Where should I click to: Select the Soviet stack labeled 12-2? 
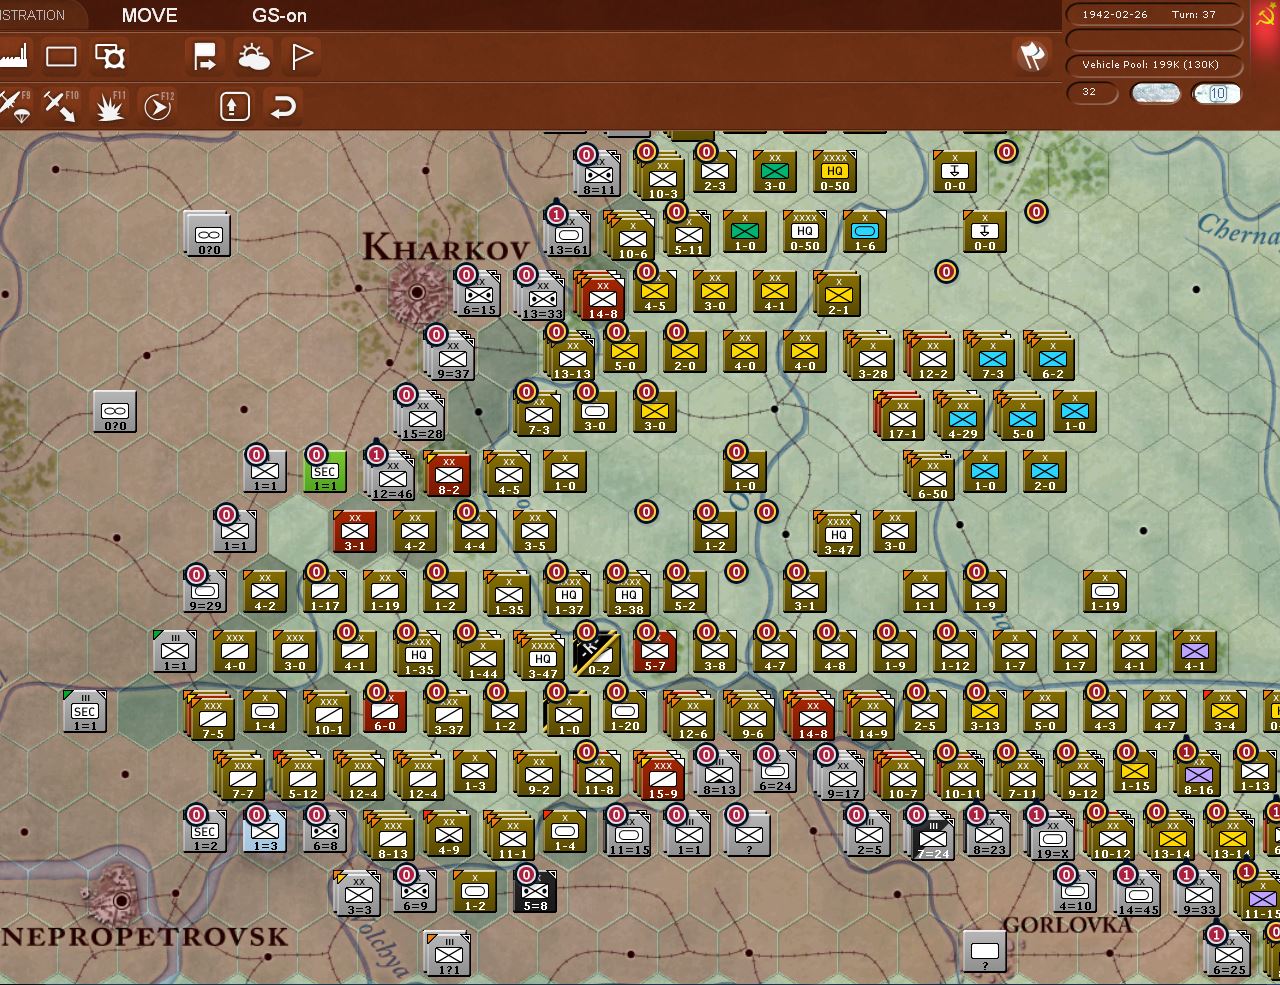coord(930,355)
